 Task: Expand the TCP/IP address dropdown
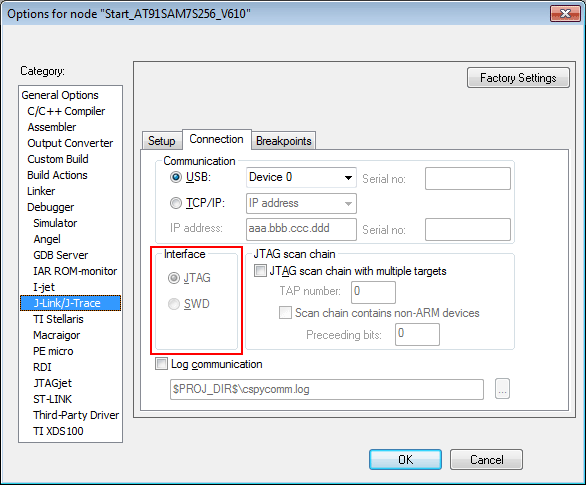coord(301,203)
